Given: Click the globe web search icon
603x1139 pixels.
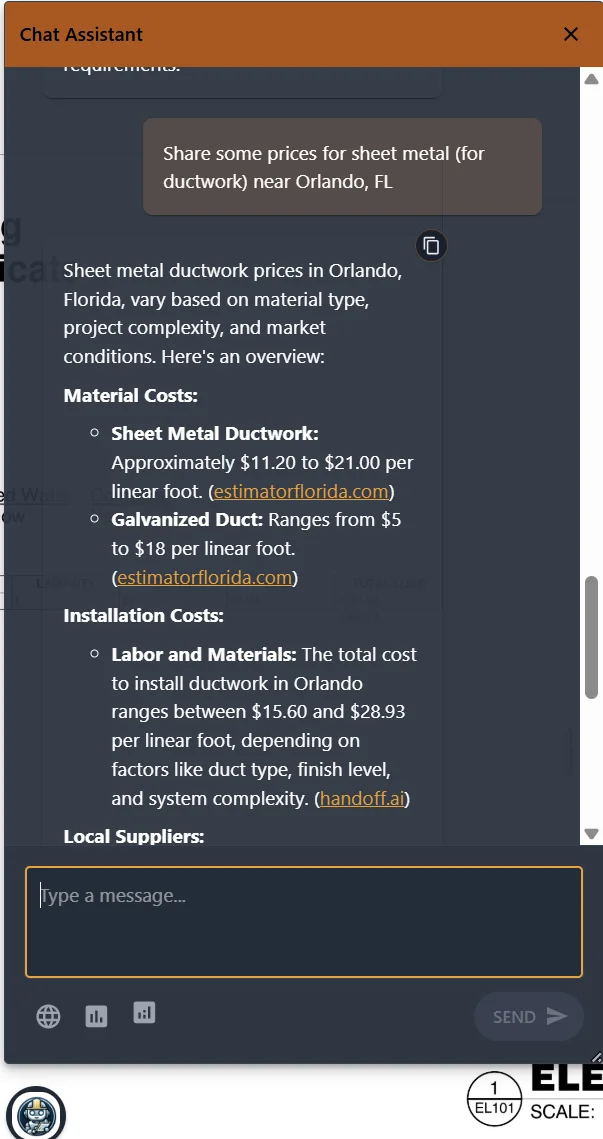Looking at the screenshot, I should (x=48, y=1017).
